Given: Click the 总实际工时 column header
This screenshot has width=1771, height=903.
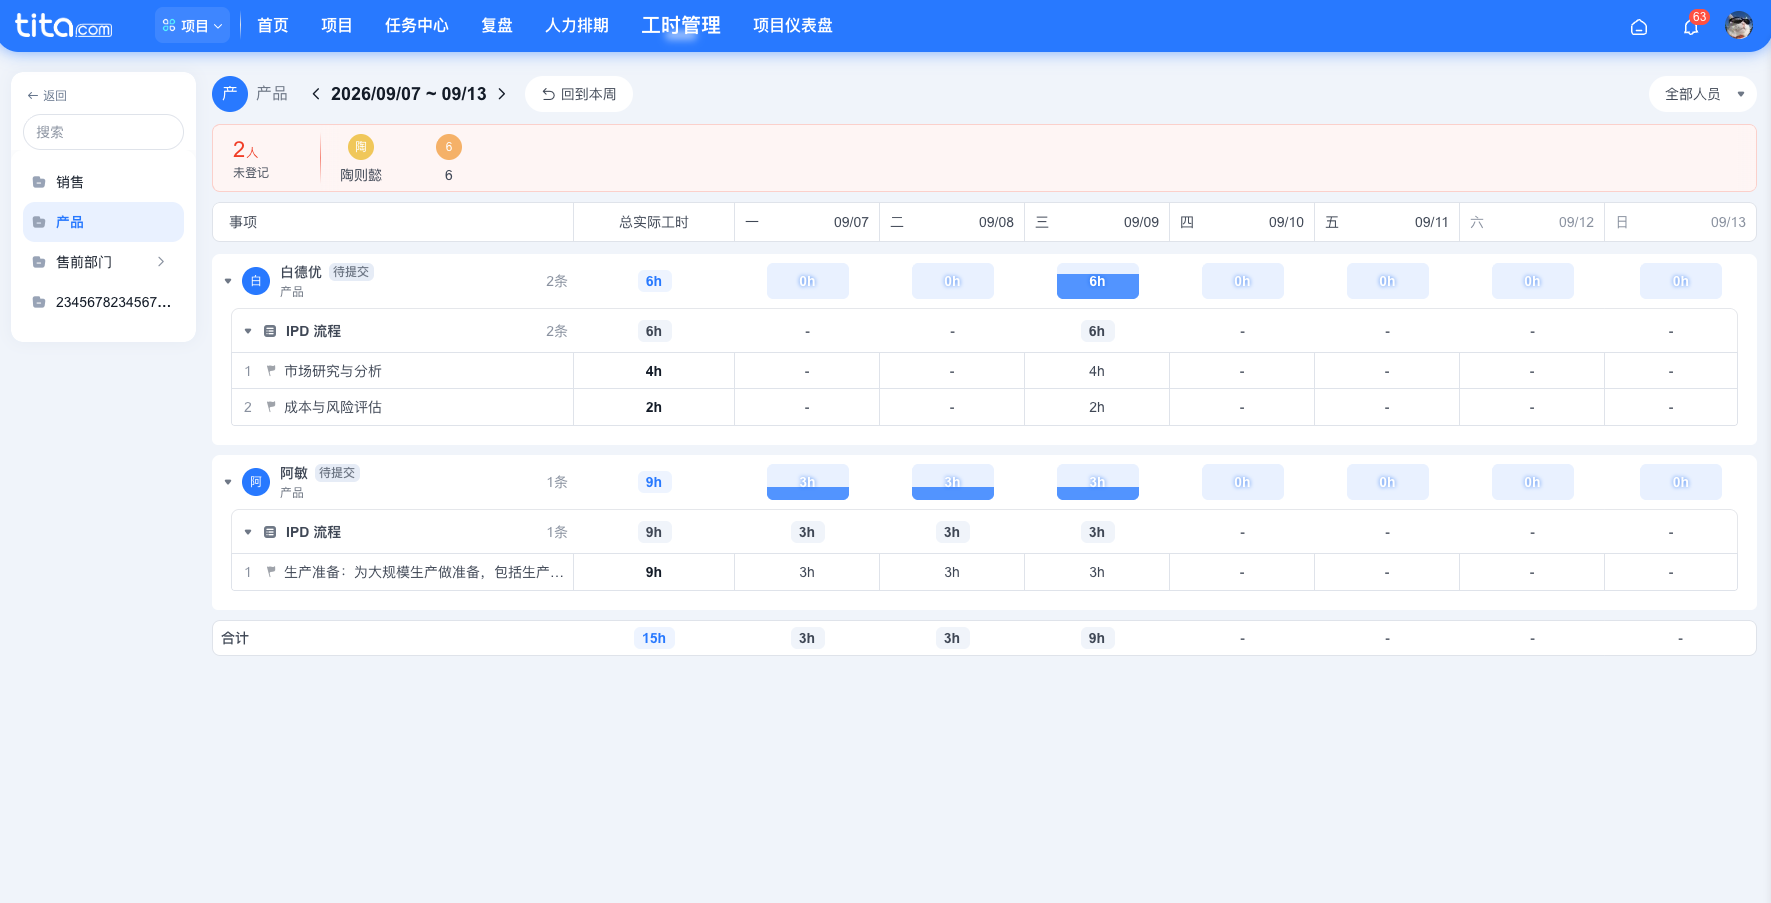Looking at the screenshot, I should [654, 222].
